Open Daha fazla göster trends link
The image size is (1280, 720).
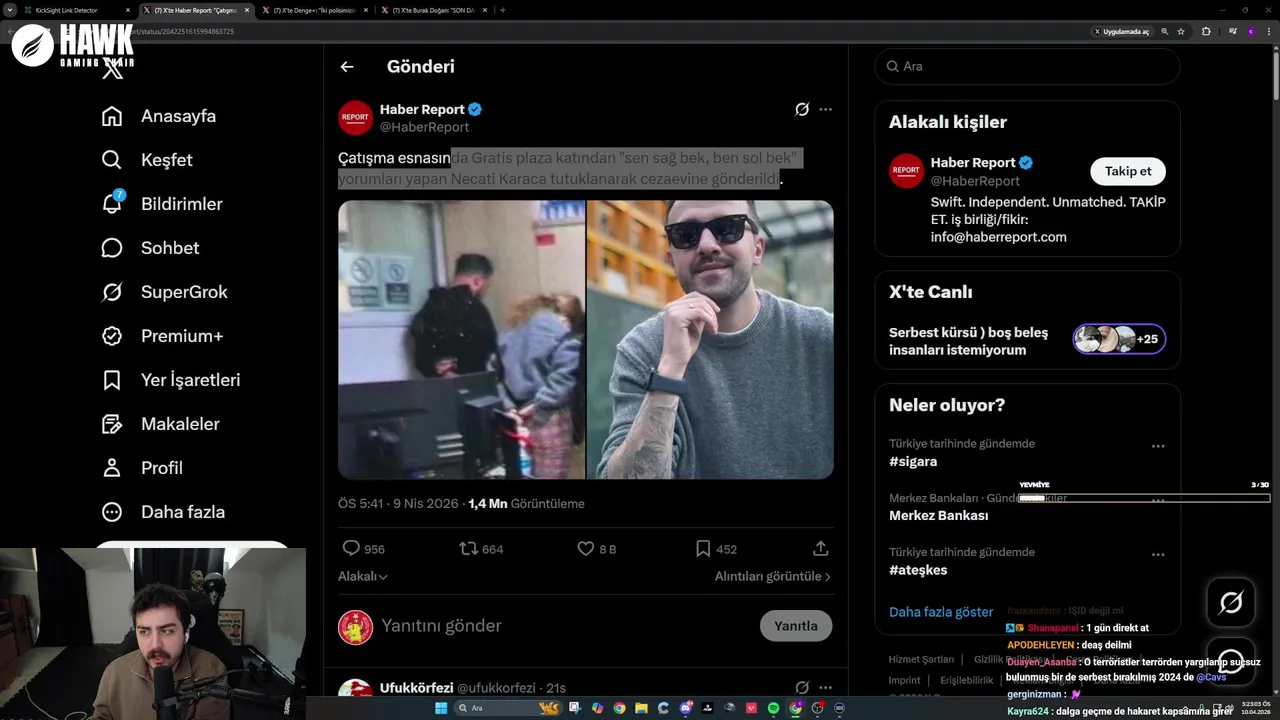point(941,612)
